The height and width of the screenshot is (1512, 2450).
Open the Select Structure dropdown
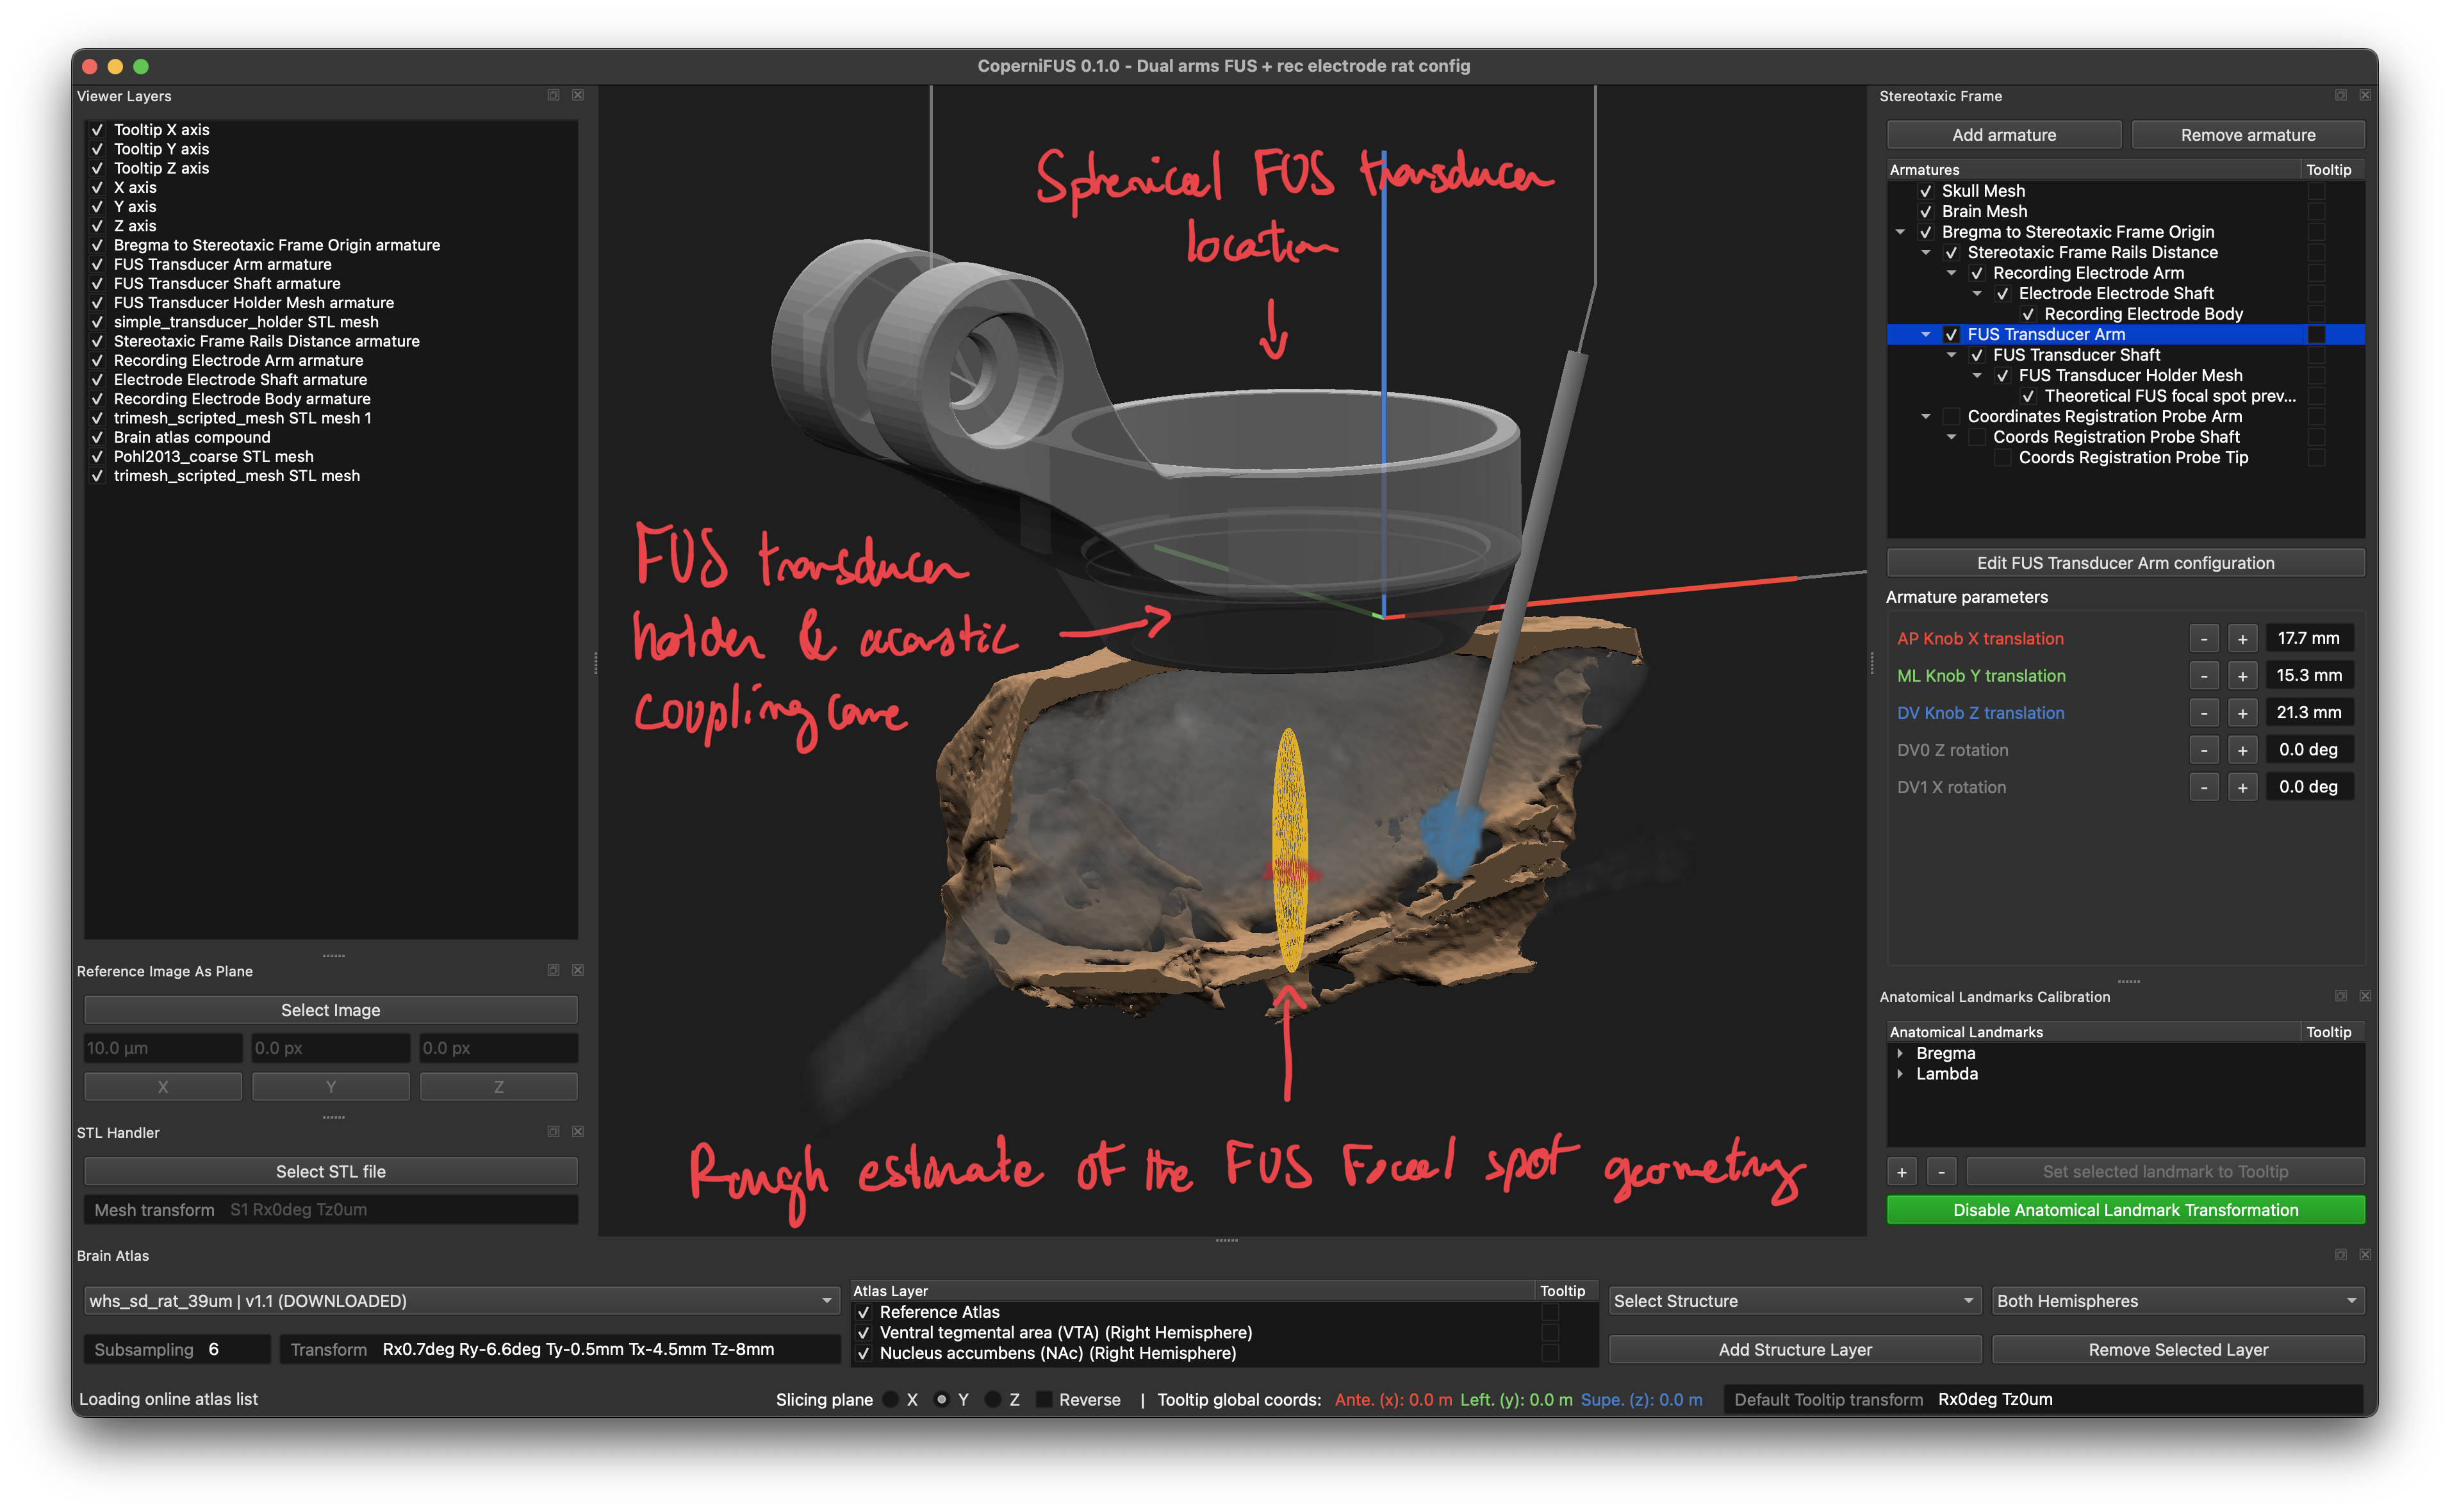(1795, 1301)
